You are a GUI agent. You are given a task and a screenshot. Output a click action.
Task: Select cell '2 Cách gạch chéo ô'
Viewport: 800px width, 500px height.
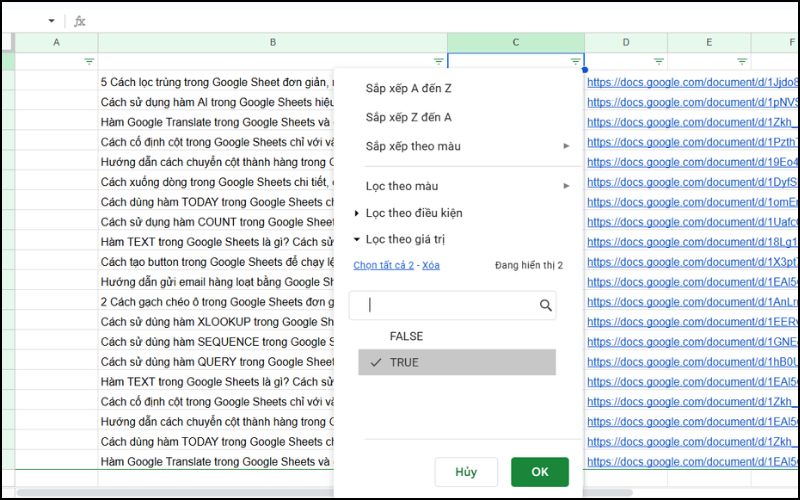tap(216, 302)
